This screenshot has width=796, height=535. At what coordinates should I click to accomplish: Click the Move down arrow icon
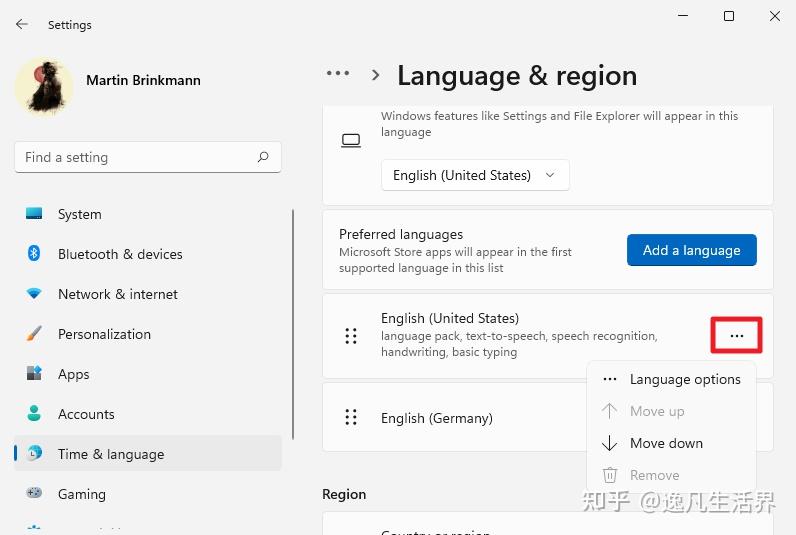pyautogui.click(x=609, y=443)
